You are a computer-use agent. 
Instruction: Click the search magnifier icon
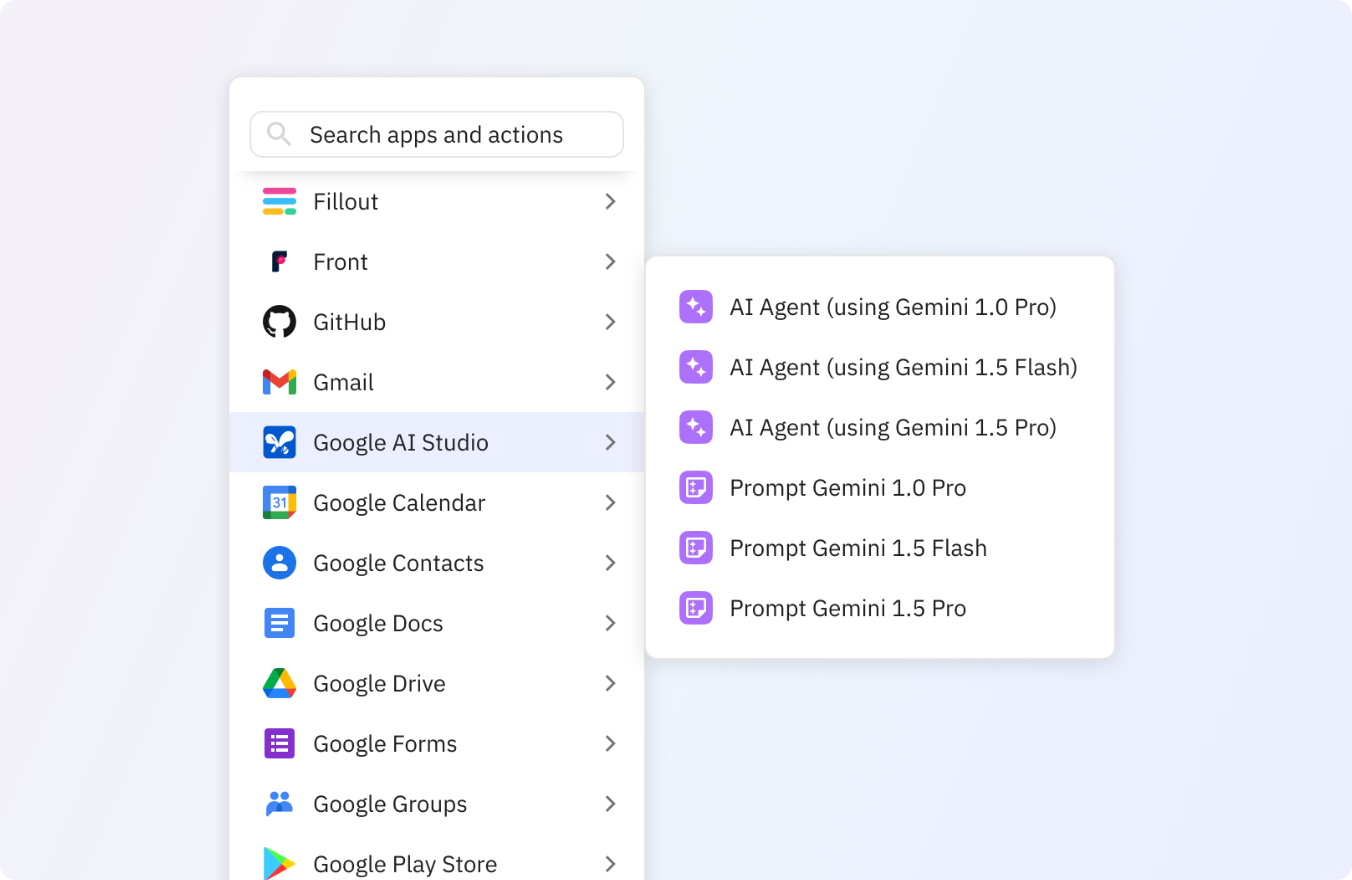(x=279, y=134)
